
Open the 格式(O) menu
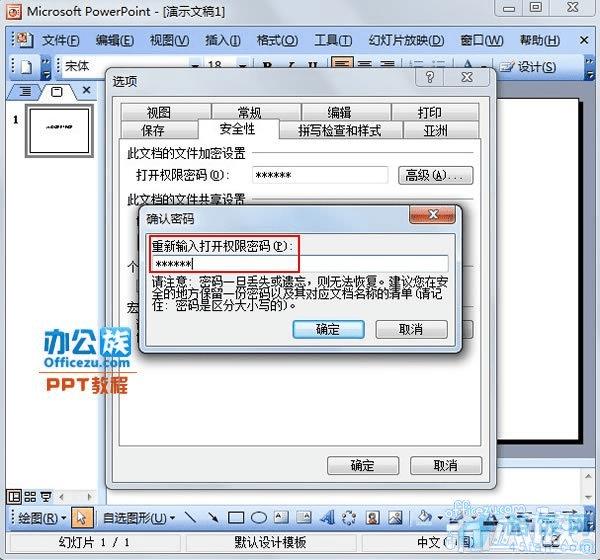coord(277,40)
